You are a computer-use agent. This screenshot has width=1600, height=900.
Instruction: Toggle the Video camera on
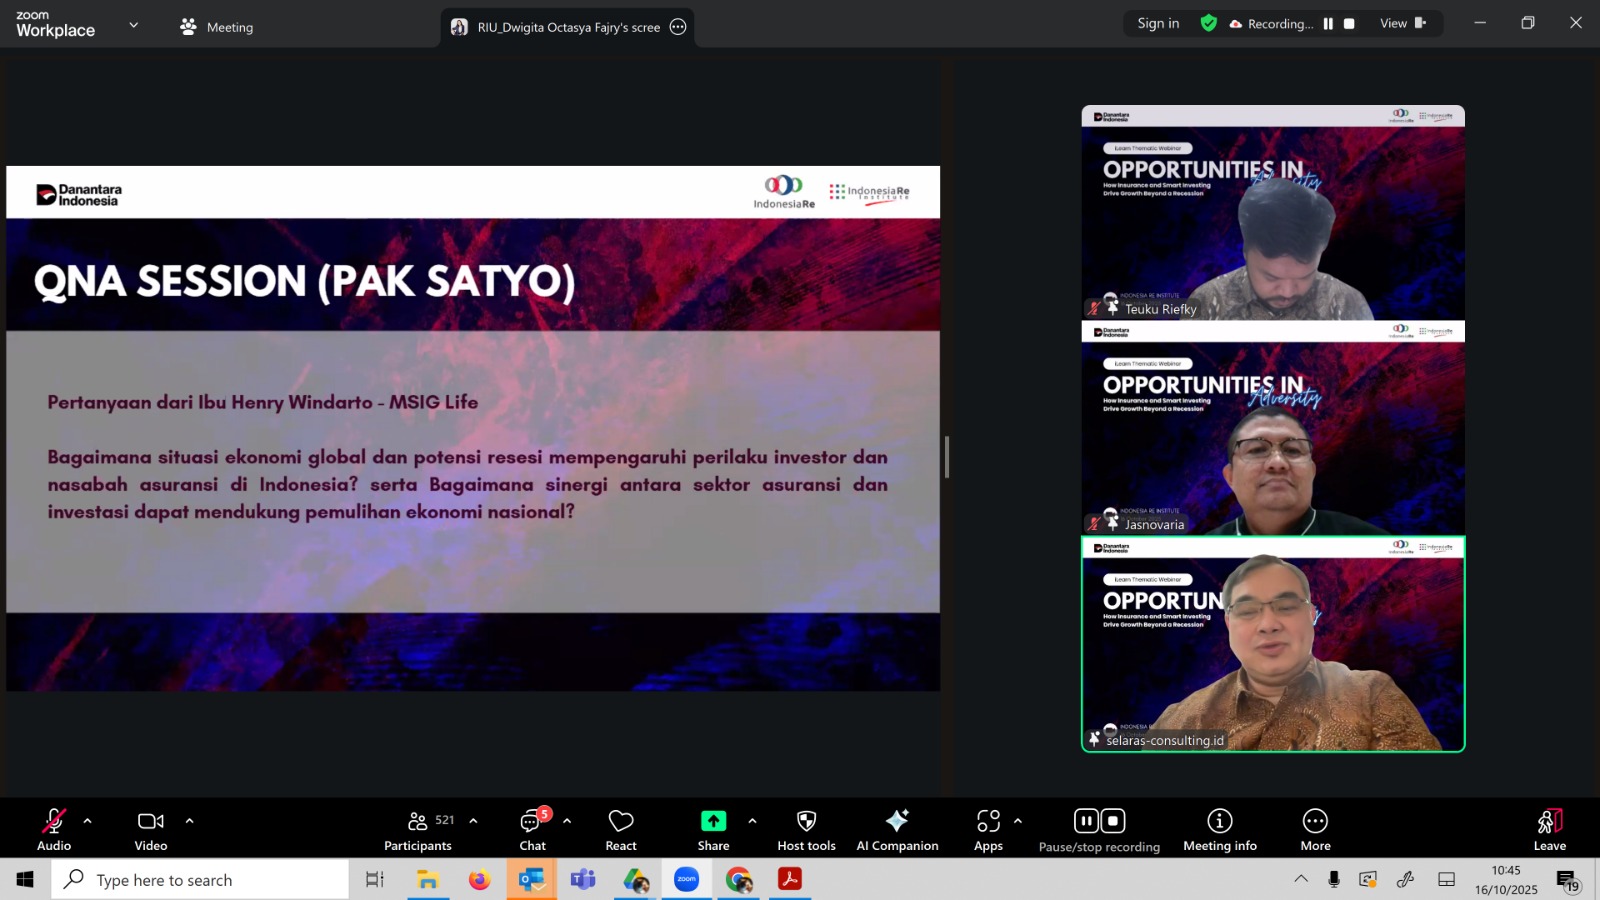point(151,830)
